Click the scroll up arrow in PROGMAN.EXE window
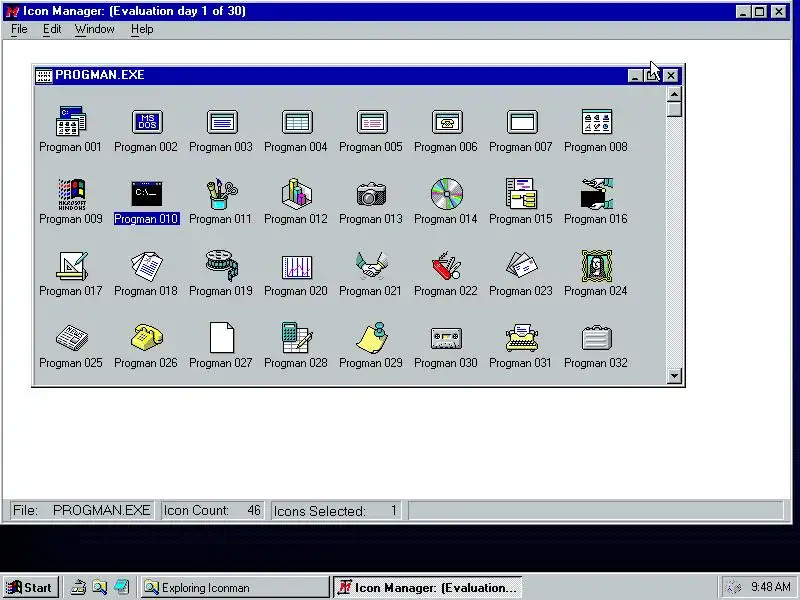The image size is (800, 600). point(674,94)
